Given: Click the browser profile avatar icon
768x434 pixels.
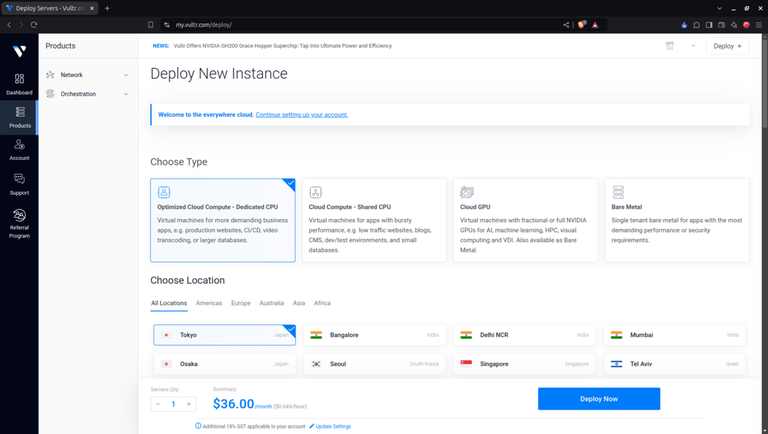Looking at the screenshot, I should click(746, 24).
